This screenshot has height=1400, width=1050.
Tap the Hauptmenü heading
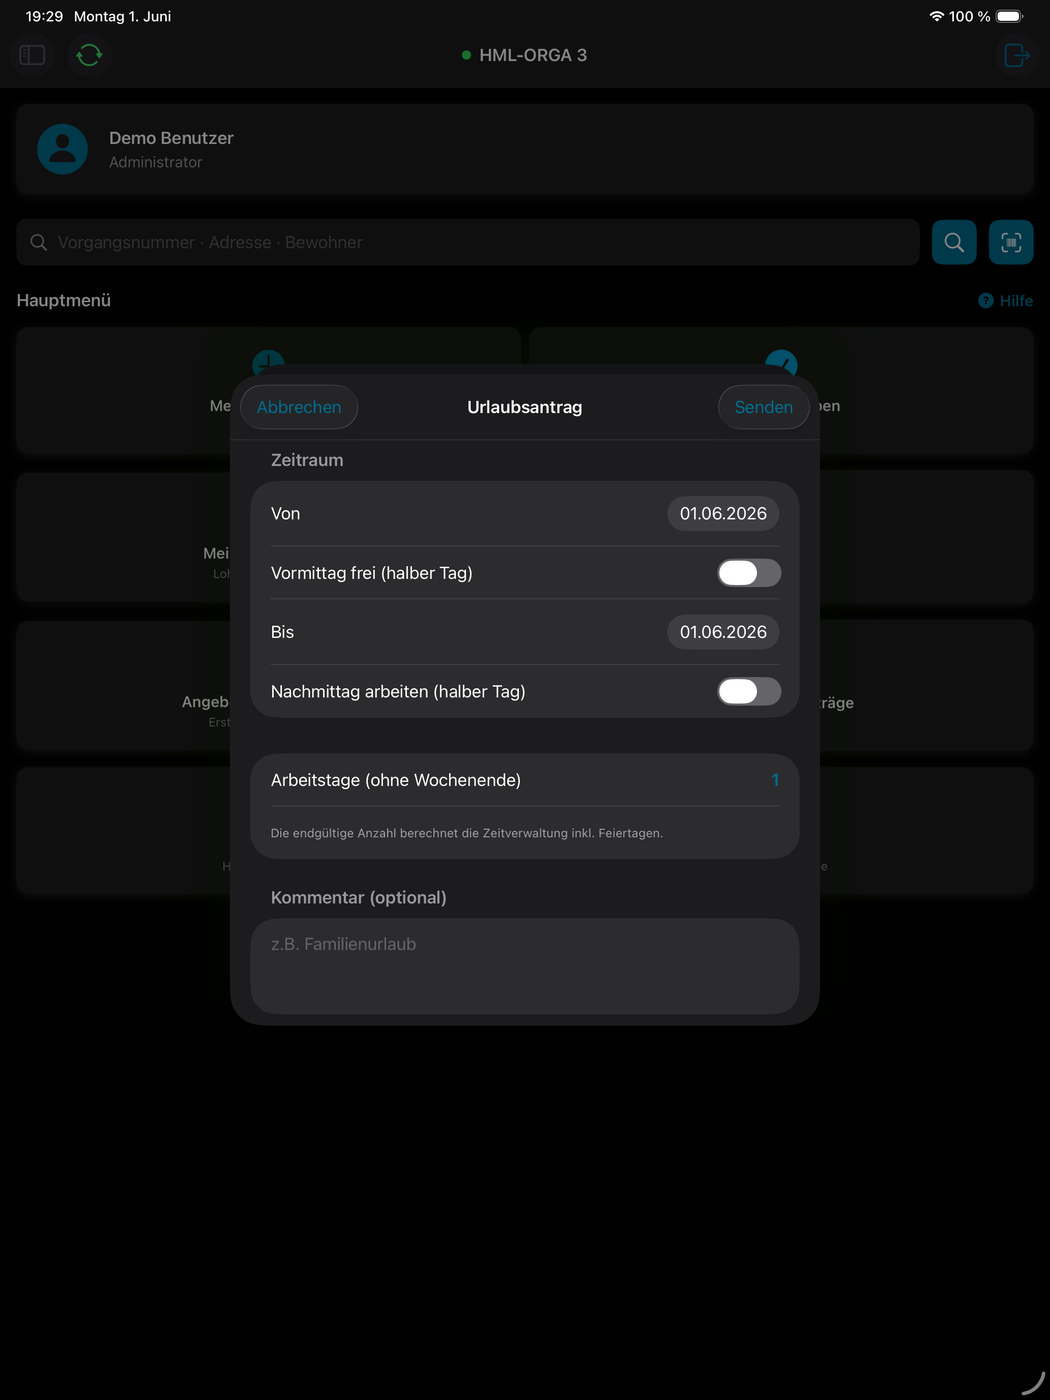(x=64, y=300)
